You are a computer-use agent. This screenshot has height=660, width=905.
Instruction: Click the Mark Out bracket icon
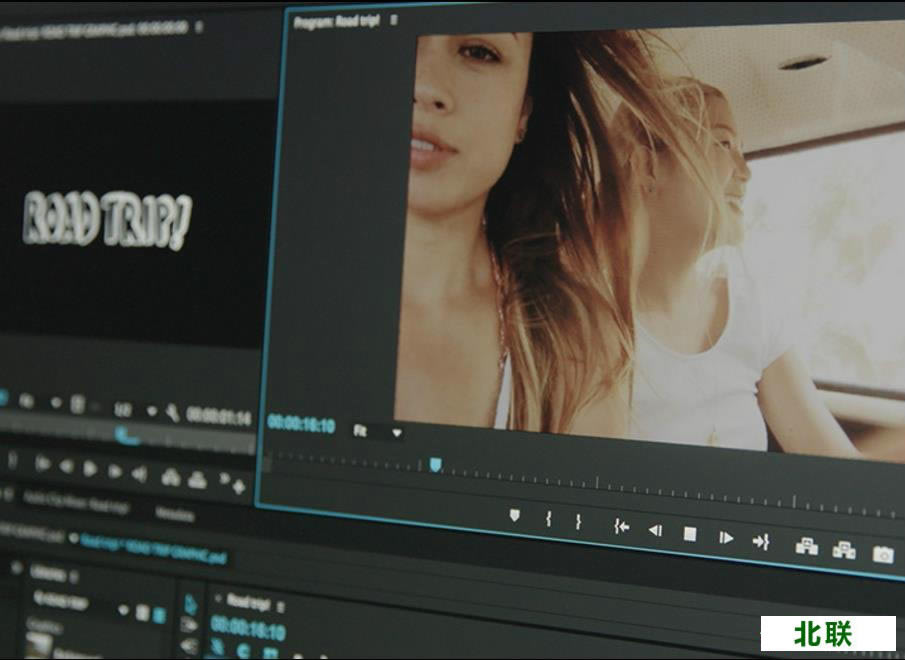578,521
